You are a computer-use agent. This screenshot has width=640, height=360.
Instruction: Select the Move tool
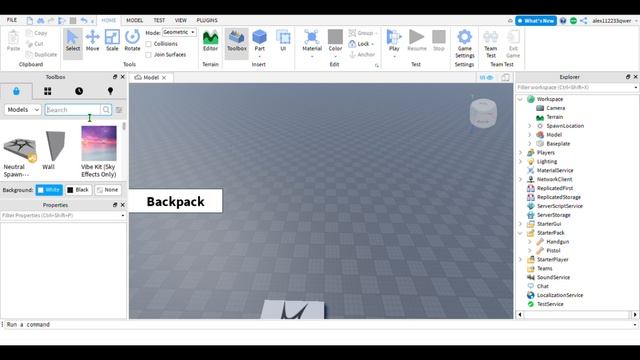pyautogui.click(x=93, y=40)
